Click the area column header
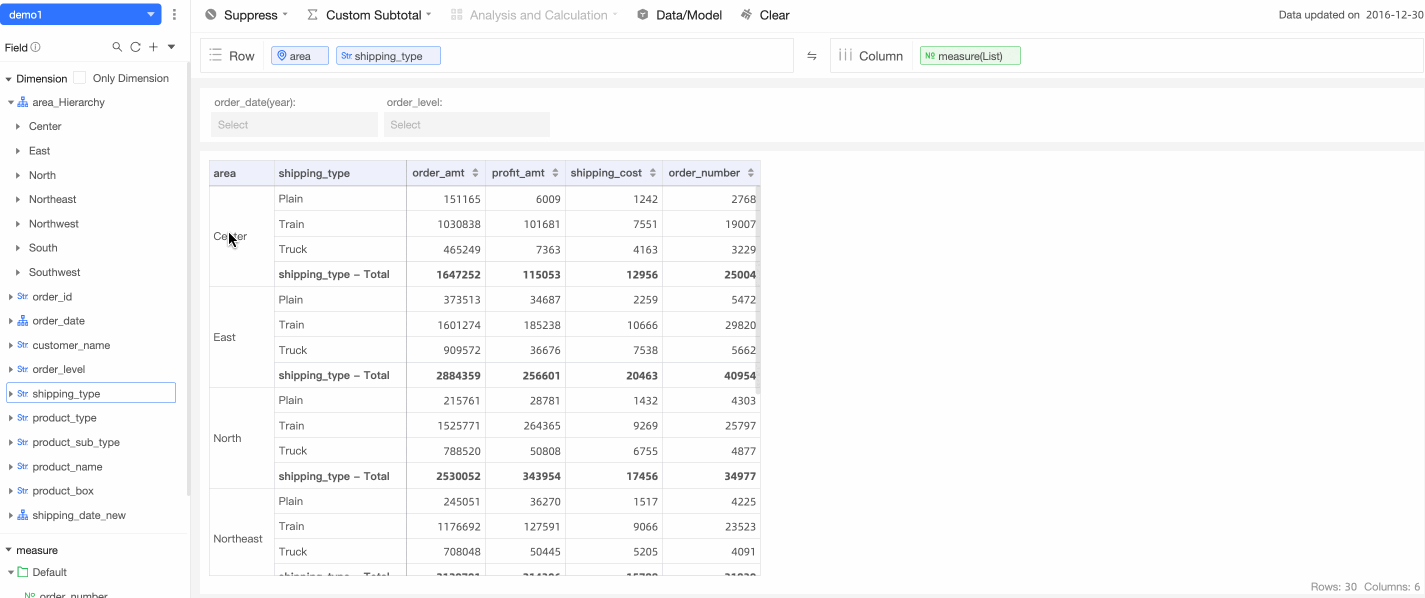 point(242,173)
